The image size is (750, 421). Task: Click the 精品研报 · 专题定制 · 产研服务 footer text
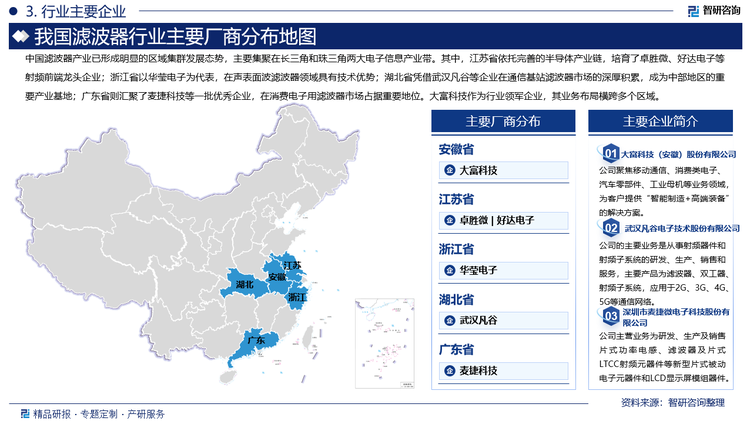(99, 414)
